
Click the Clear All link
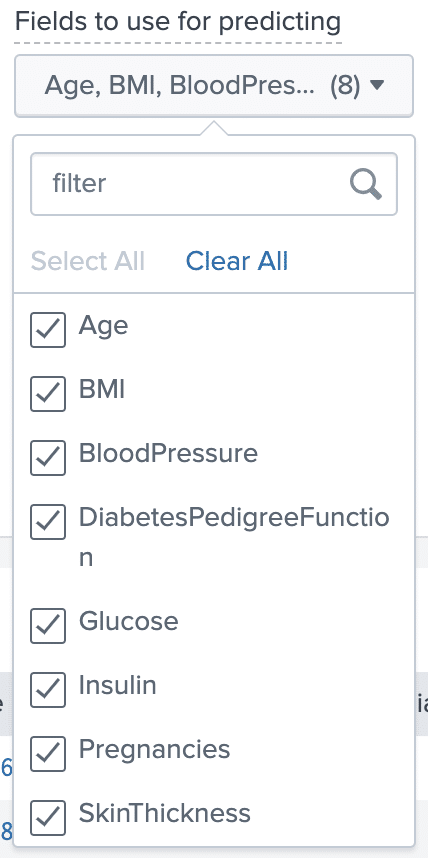pyautogui.click(x=237, y=261)
